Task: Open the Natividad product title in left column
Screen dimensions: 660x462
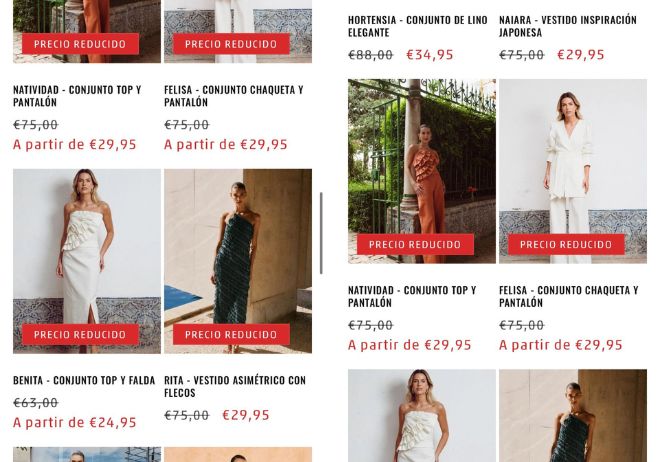Action: pyautogui.click(x=77, y=96)
